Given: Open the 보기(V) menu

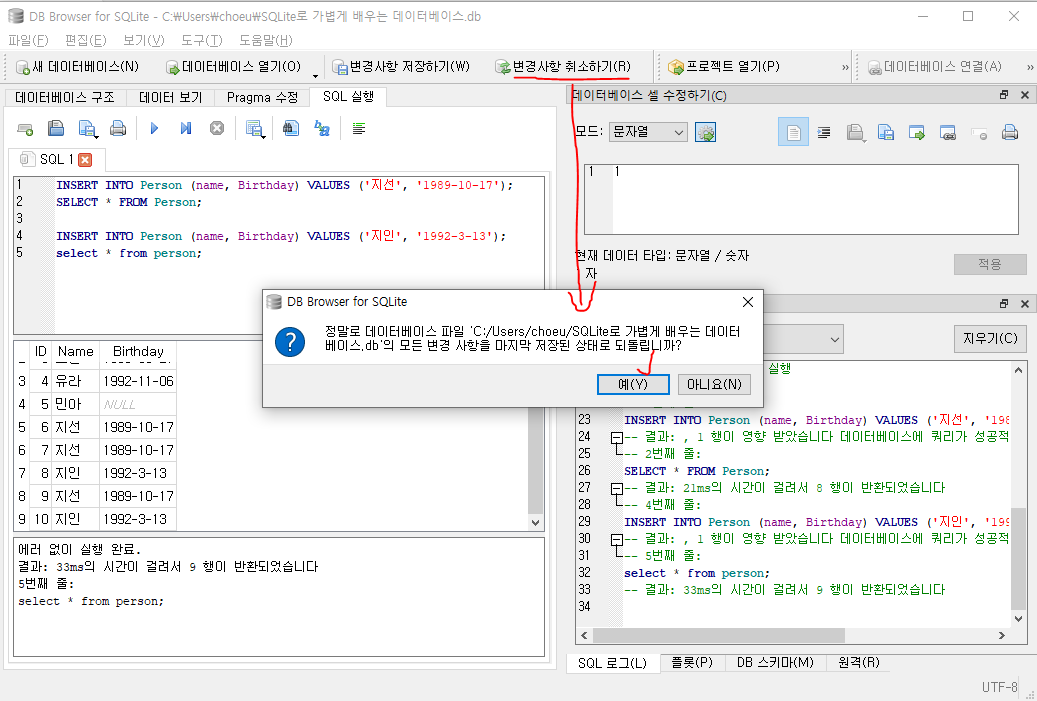Looking at the screenshot, I should 144,40.
